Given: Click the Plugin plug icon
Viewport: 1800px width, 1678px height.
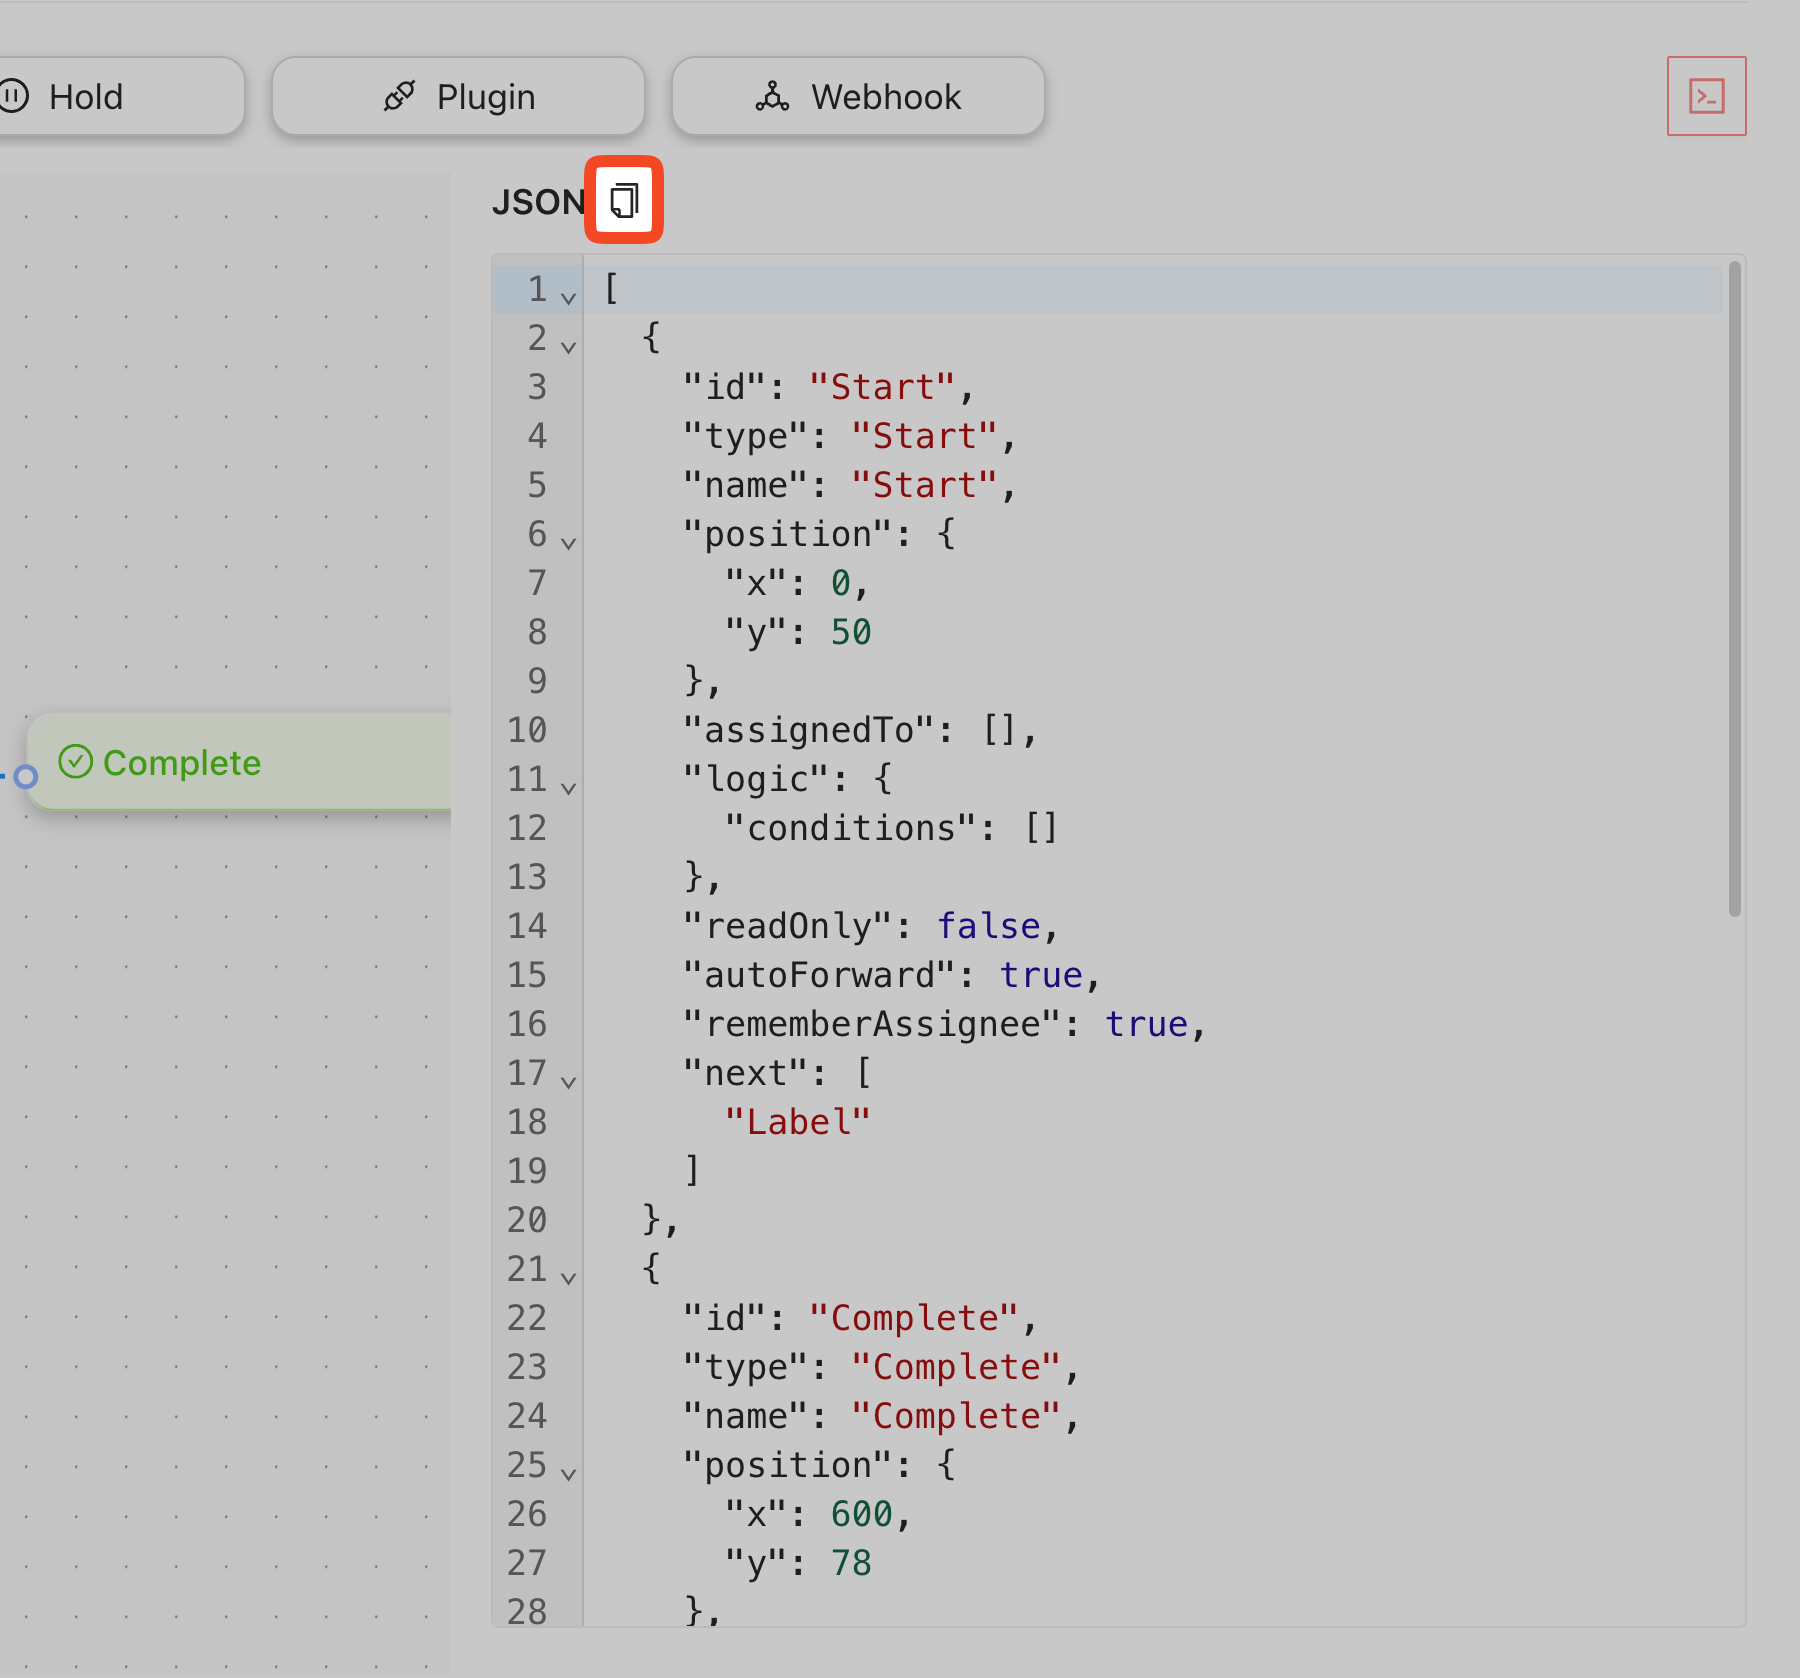Looking at the screenshot, I should pyautogui.click(x=399, y=96).
